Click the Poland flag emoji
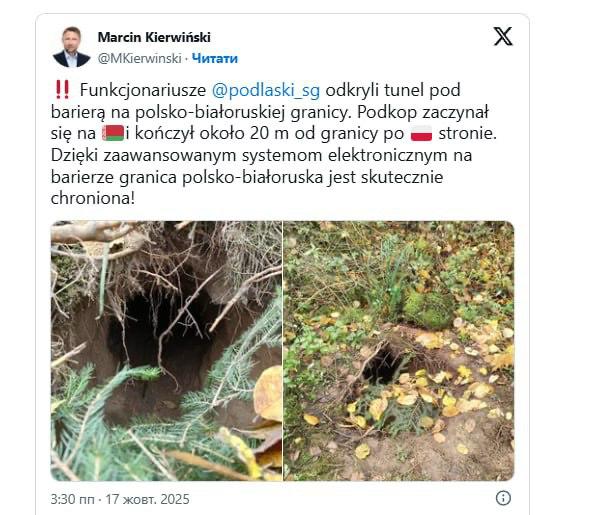The width and height of the screenshot is (600, 515). click(x=421, y=133)
